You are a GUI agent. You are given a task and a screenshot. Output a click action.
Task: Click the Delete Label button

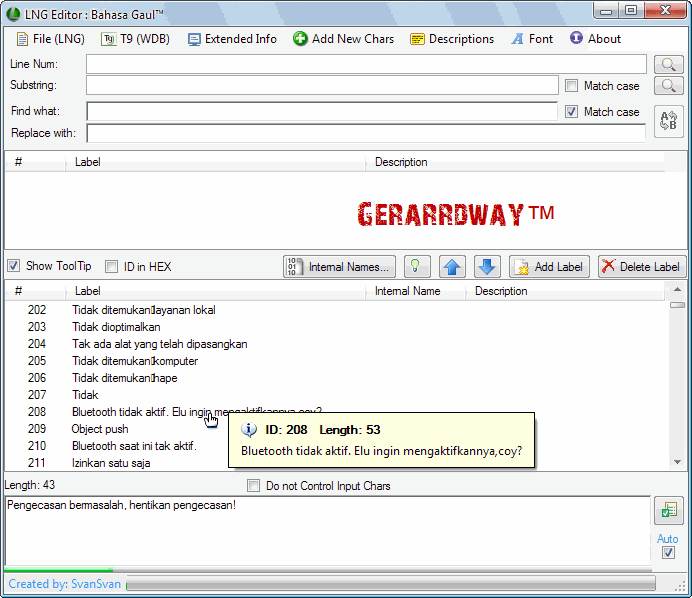click(642, 267)
